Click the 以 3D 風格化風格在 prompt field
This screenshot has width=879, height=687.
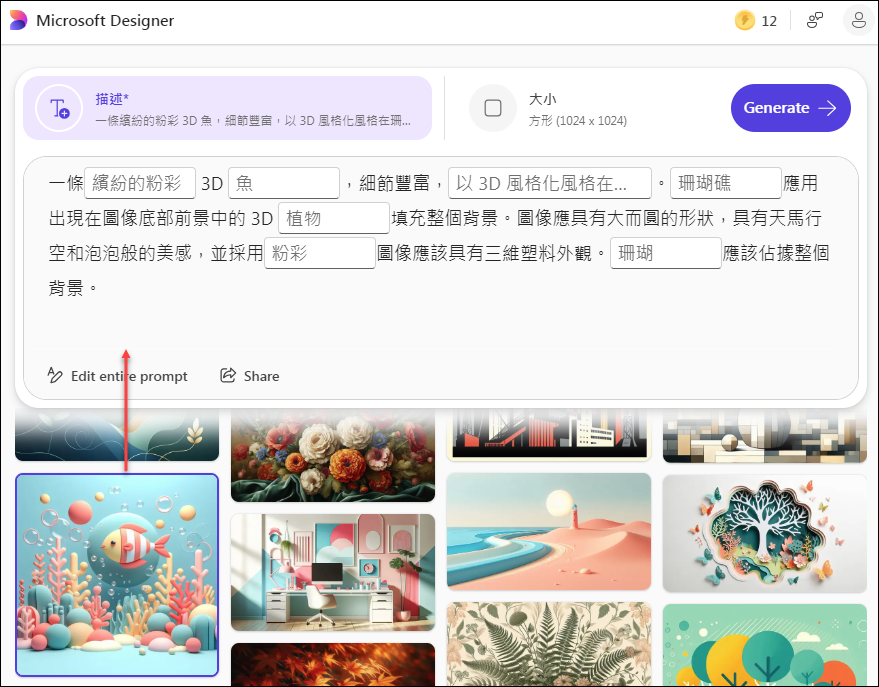pos(549,183)
